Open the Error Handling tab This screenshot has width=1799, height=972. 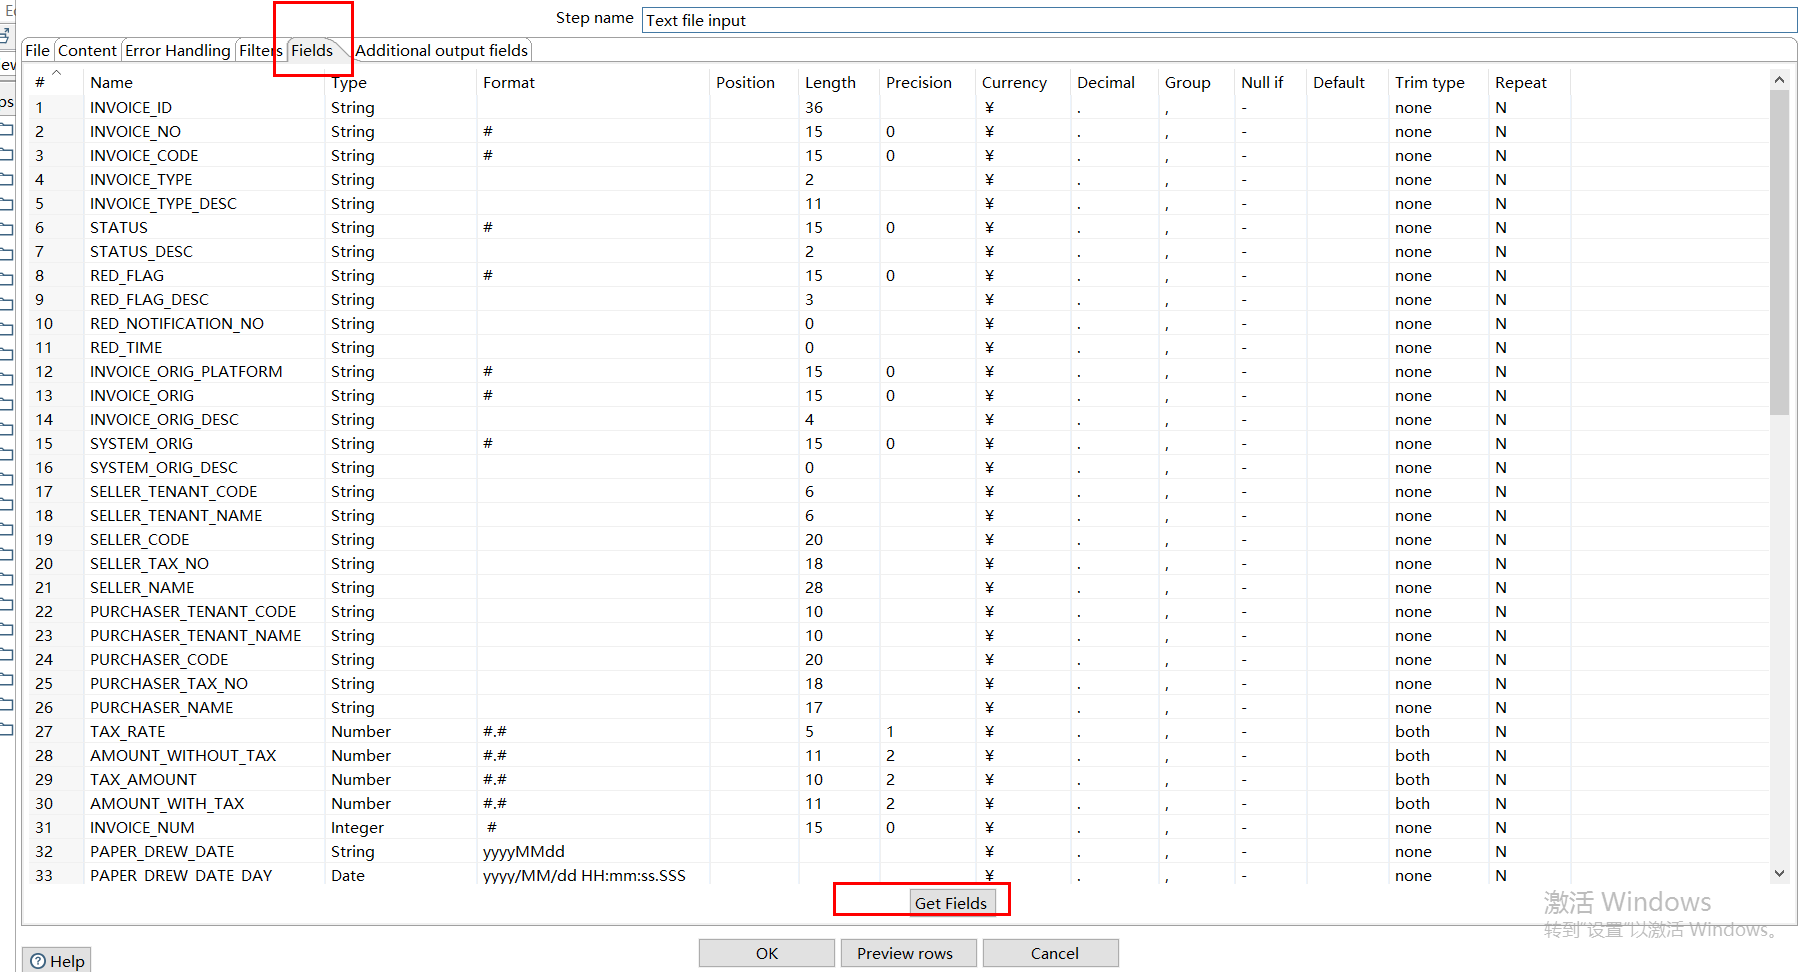[x=177, y=50]
